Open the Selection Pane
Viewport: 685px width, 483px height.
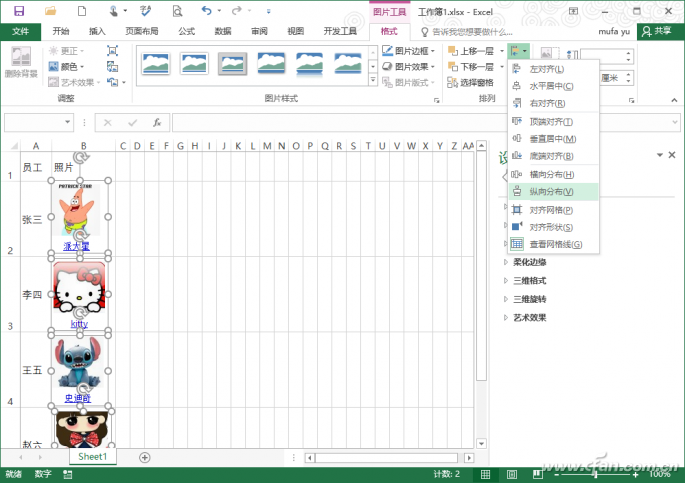point(470,82)
